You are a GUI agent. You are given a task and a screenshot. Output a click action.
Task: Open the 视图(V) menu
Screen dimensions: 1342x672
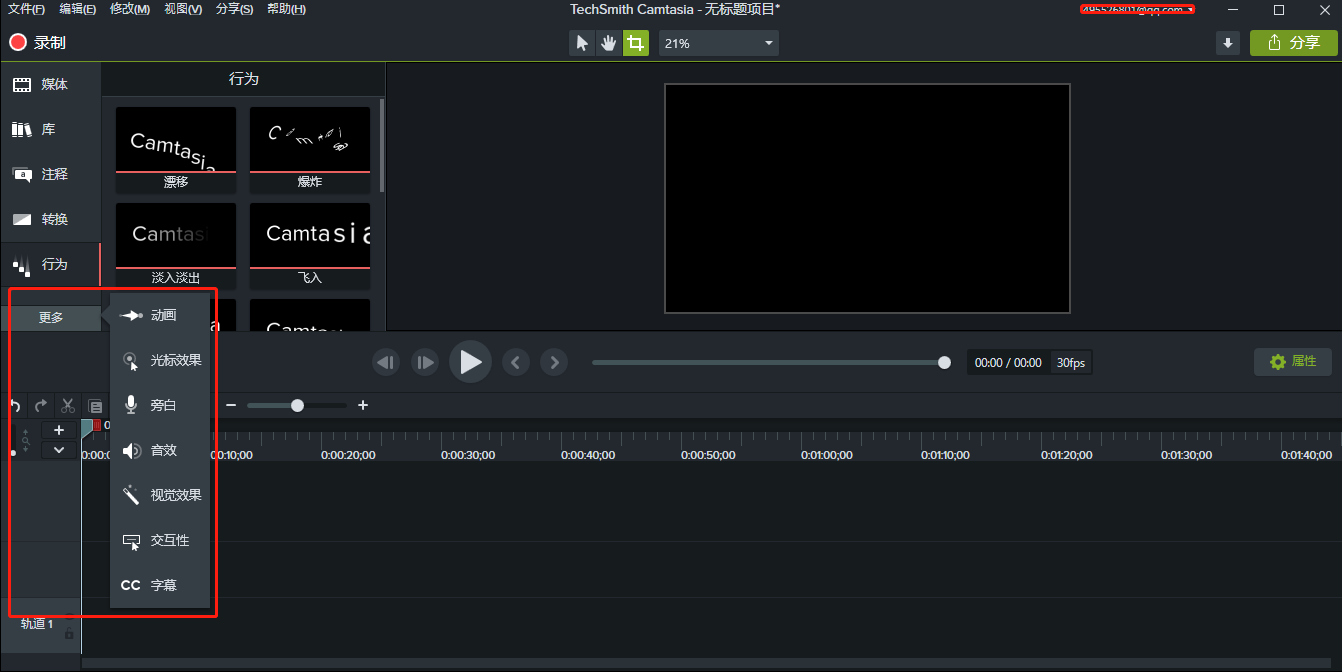point(182,9)
